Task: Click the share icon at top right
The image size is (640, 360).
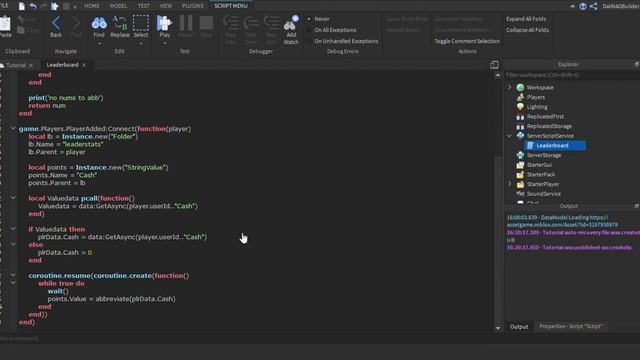Action: [x=593, y=6]
